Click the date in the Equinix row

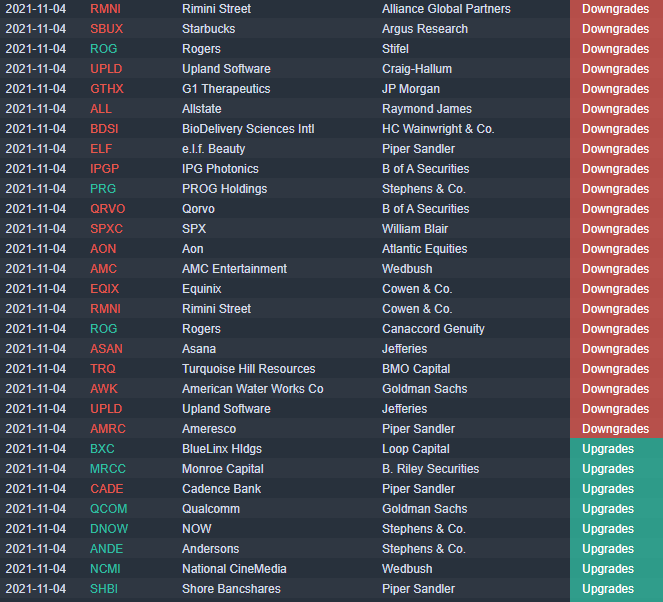(x=36, y=289)
